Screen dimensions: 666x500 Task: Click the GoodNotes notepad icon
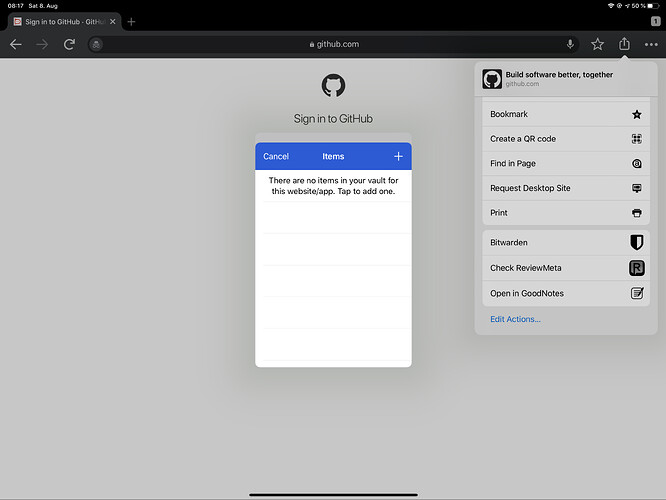pos(637,293)
